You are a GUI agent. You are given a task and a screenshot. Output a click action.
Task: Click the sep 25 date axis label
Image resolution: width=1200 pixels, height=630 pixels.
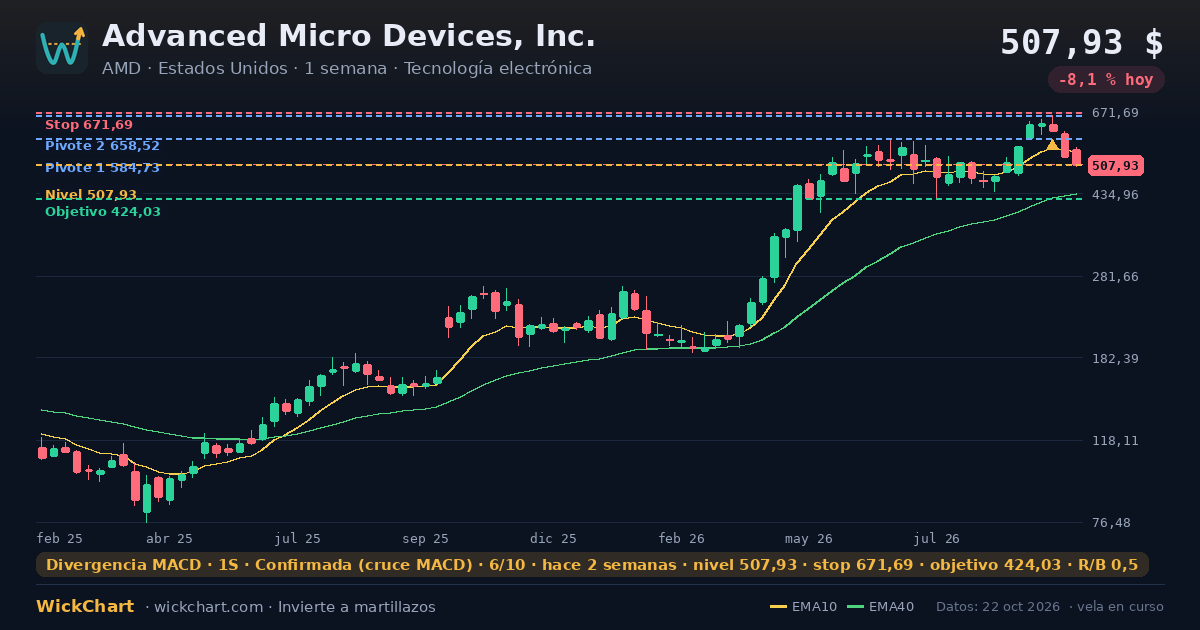tap(425, 538)
